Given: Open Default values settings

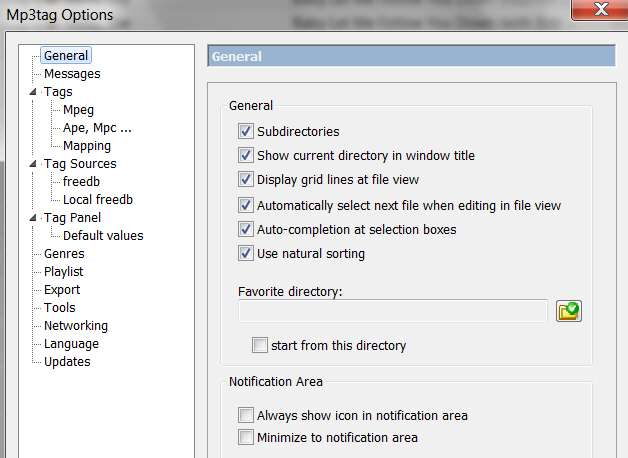Looking at the screenshot, I should click(x=103, y=236).
